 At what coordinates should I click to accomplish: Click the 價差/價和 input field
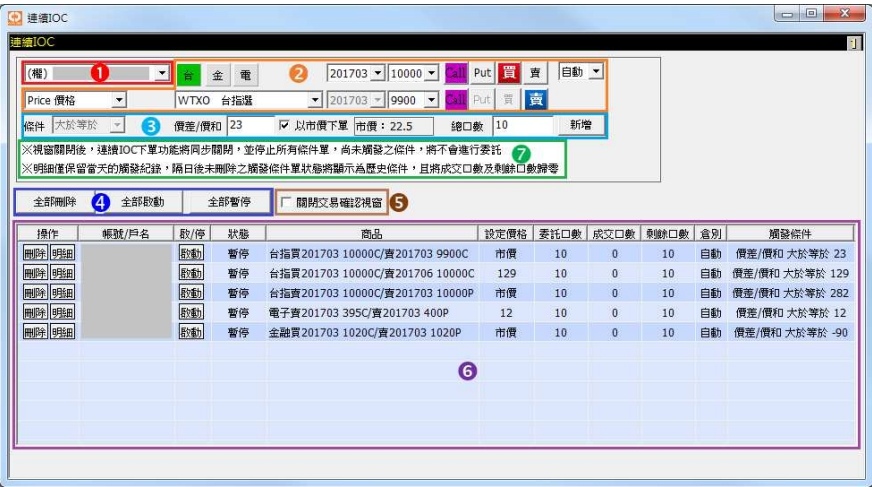pyautogui.click(x=250, y=126)
